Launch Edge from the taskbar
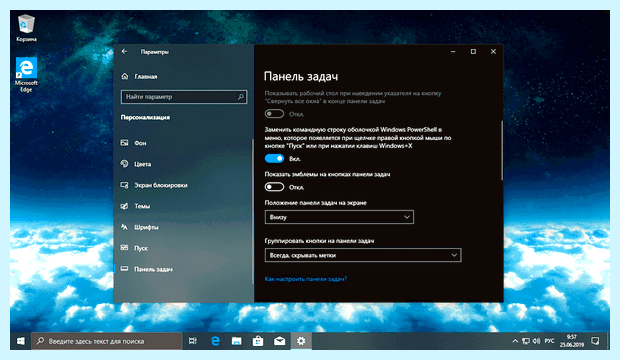620x360 pixels. (x=215, y=341)
